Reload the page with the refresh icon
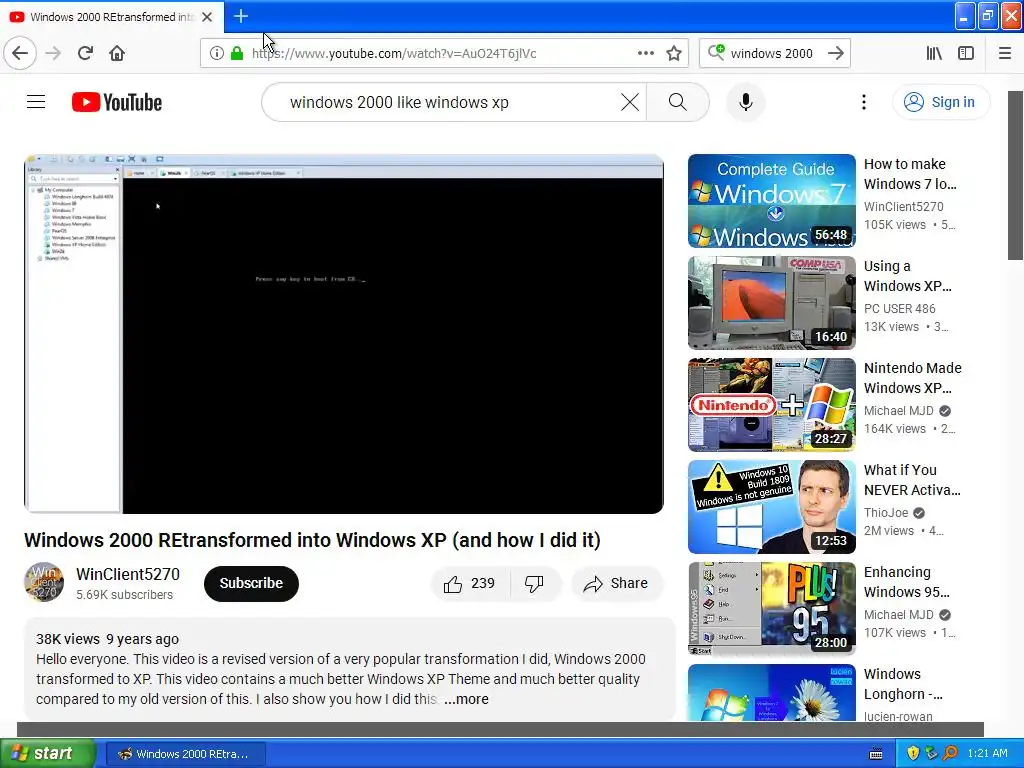This screenshot has height=768, width=1024. click(x=85, y=53)
